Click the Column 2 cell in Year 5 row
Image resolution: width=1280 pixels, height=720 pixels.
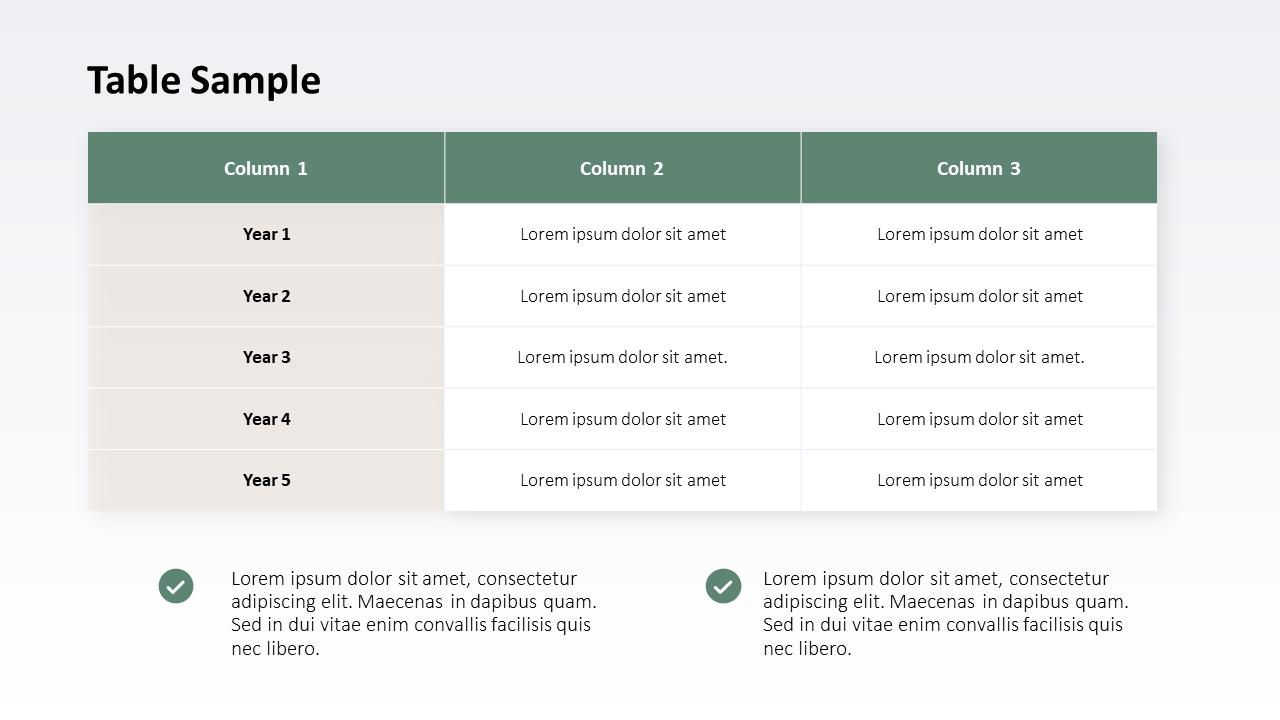point(623,480)
